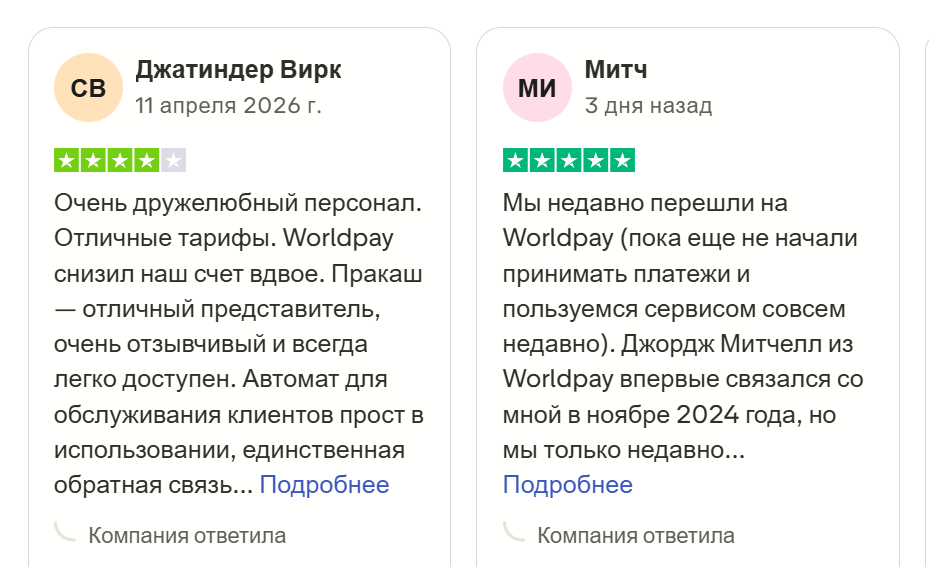
Task: Click the reply arrow icon under Митч's review
Action: click(x=515, y=532)
